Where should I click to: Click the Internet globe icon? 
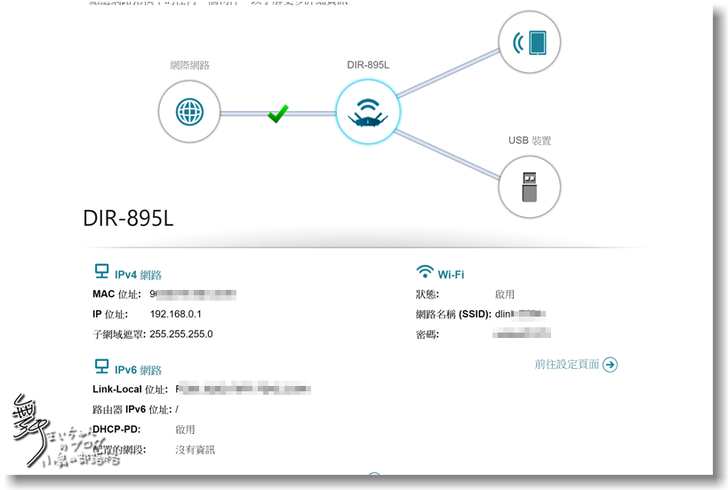[189, 112]
